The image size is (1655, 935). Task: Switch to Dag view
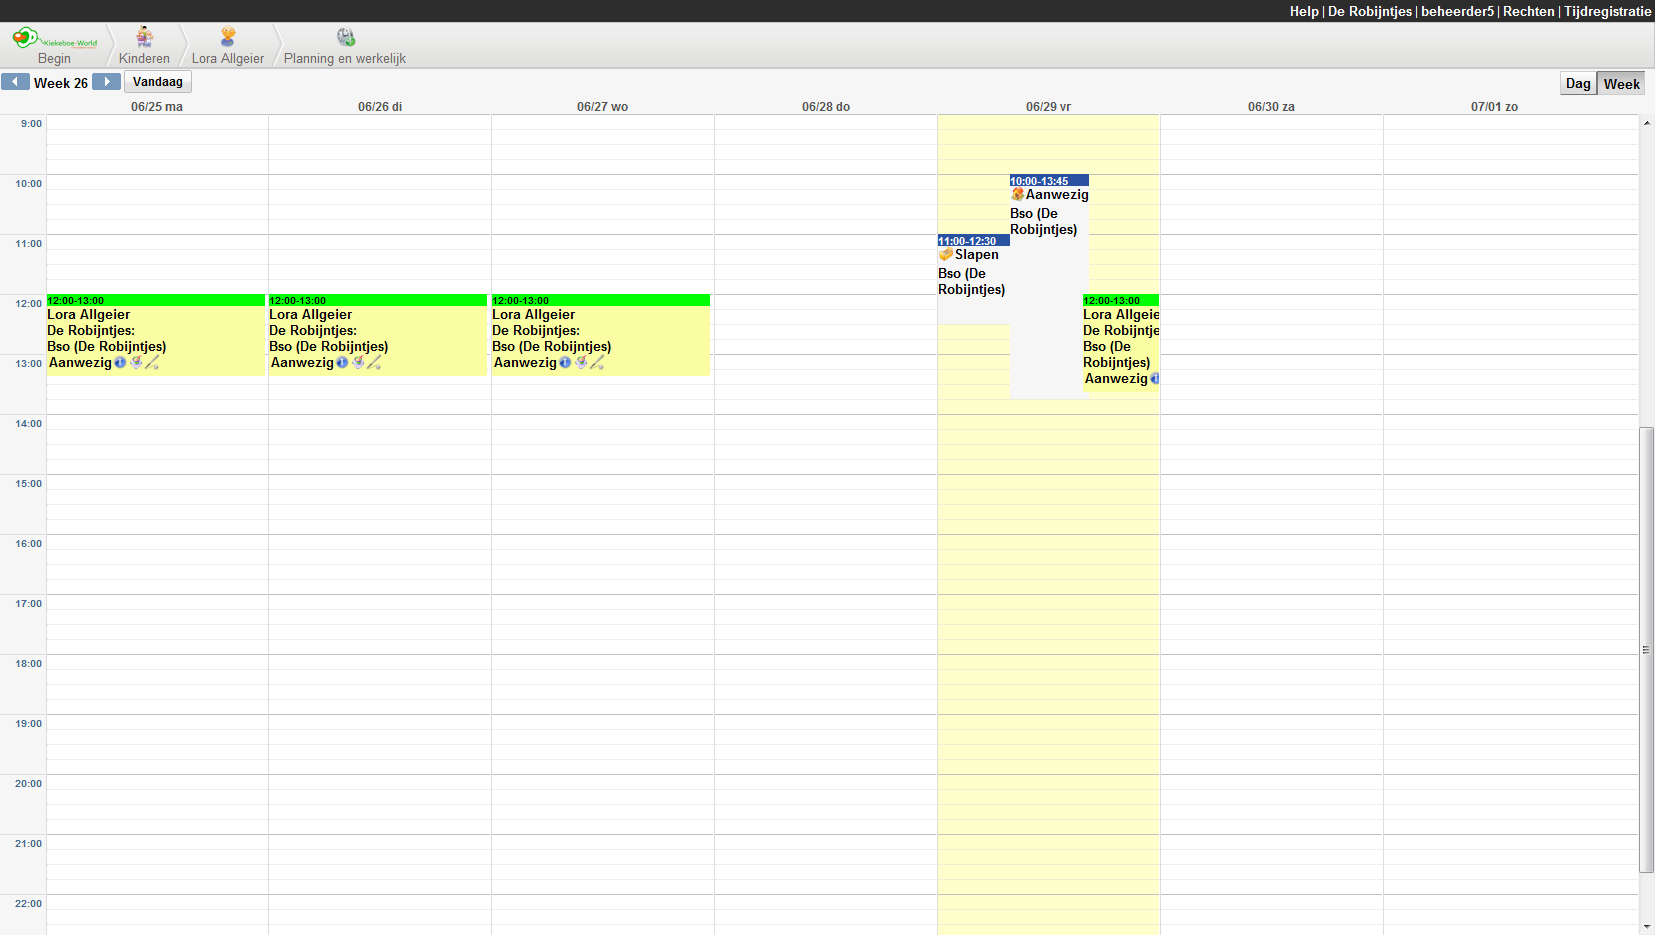(x=1577, y=84)
